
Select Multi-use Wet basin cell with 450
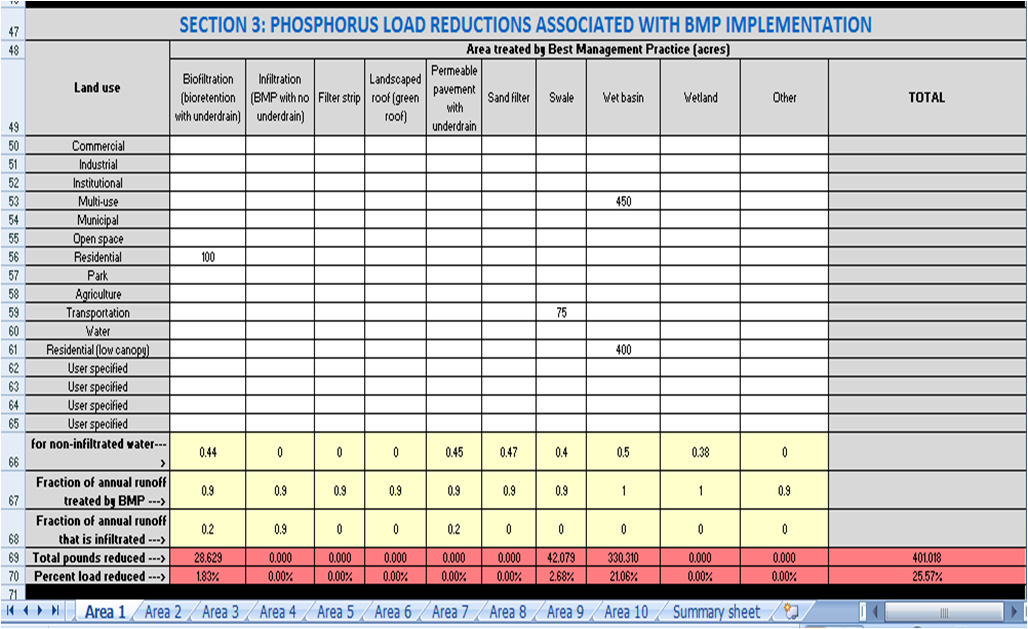(x=622, y=201)
